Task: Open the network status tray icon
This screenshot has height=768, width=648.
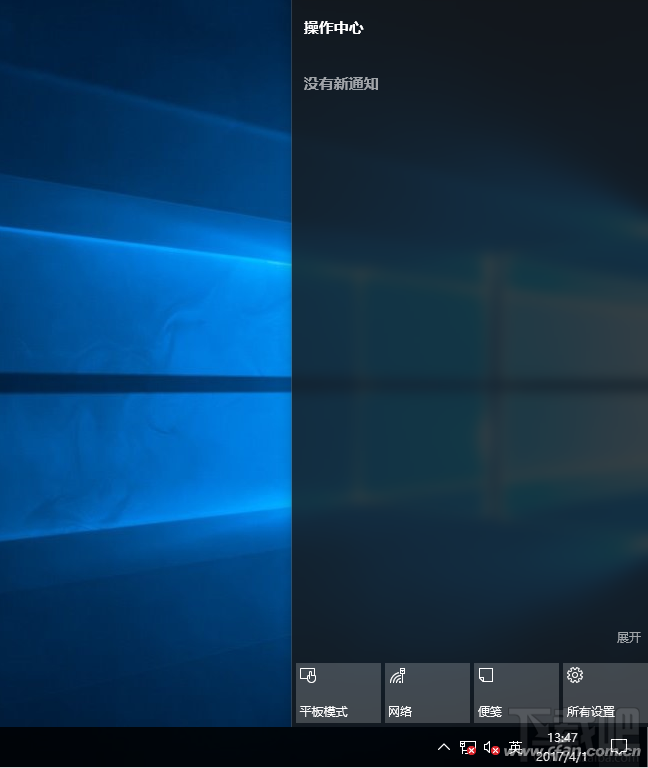Action: pyautogui.click(x=468, y=747)
